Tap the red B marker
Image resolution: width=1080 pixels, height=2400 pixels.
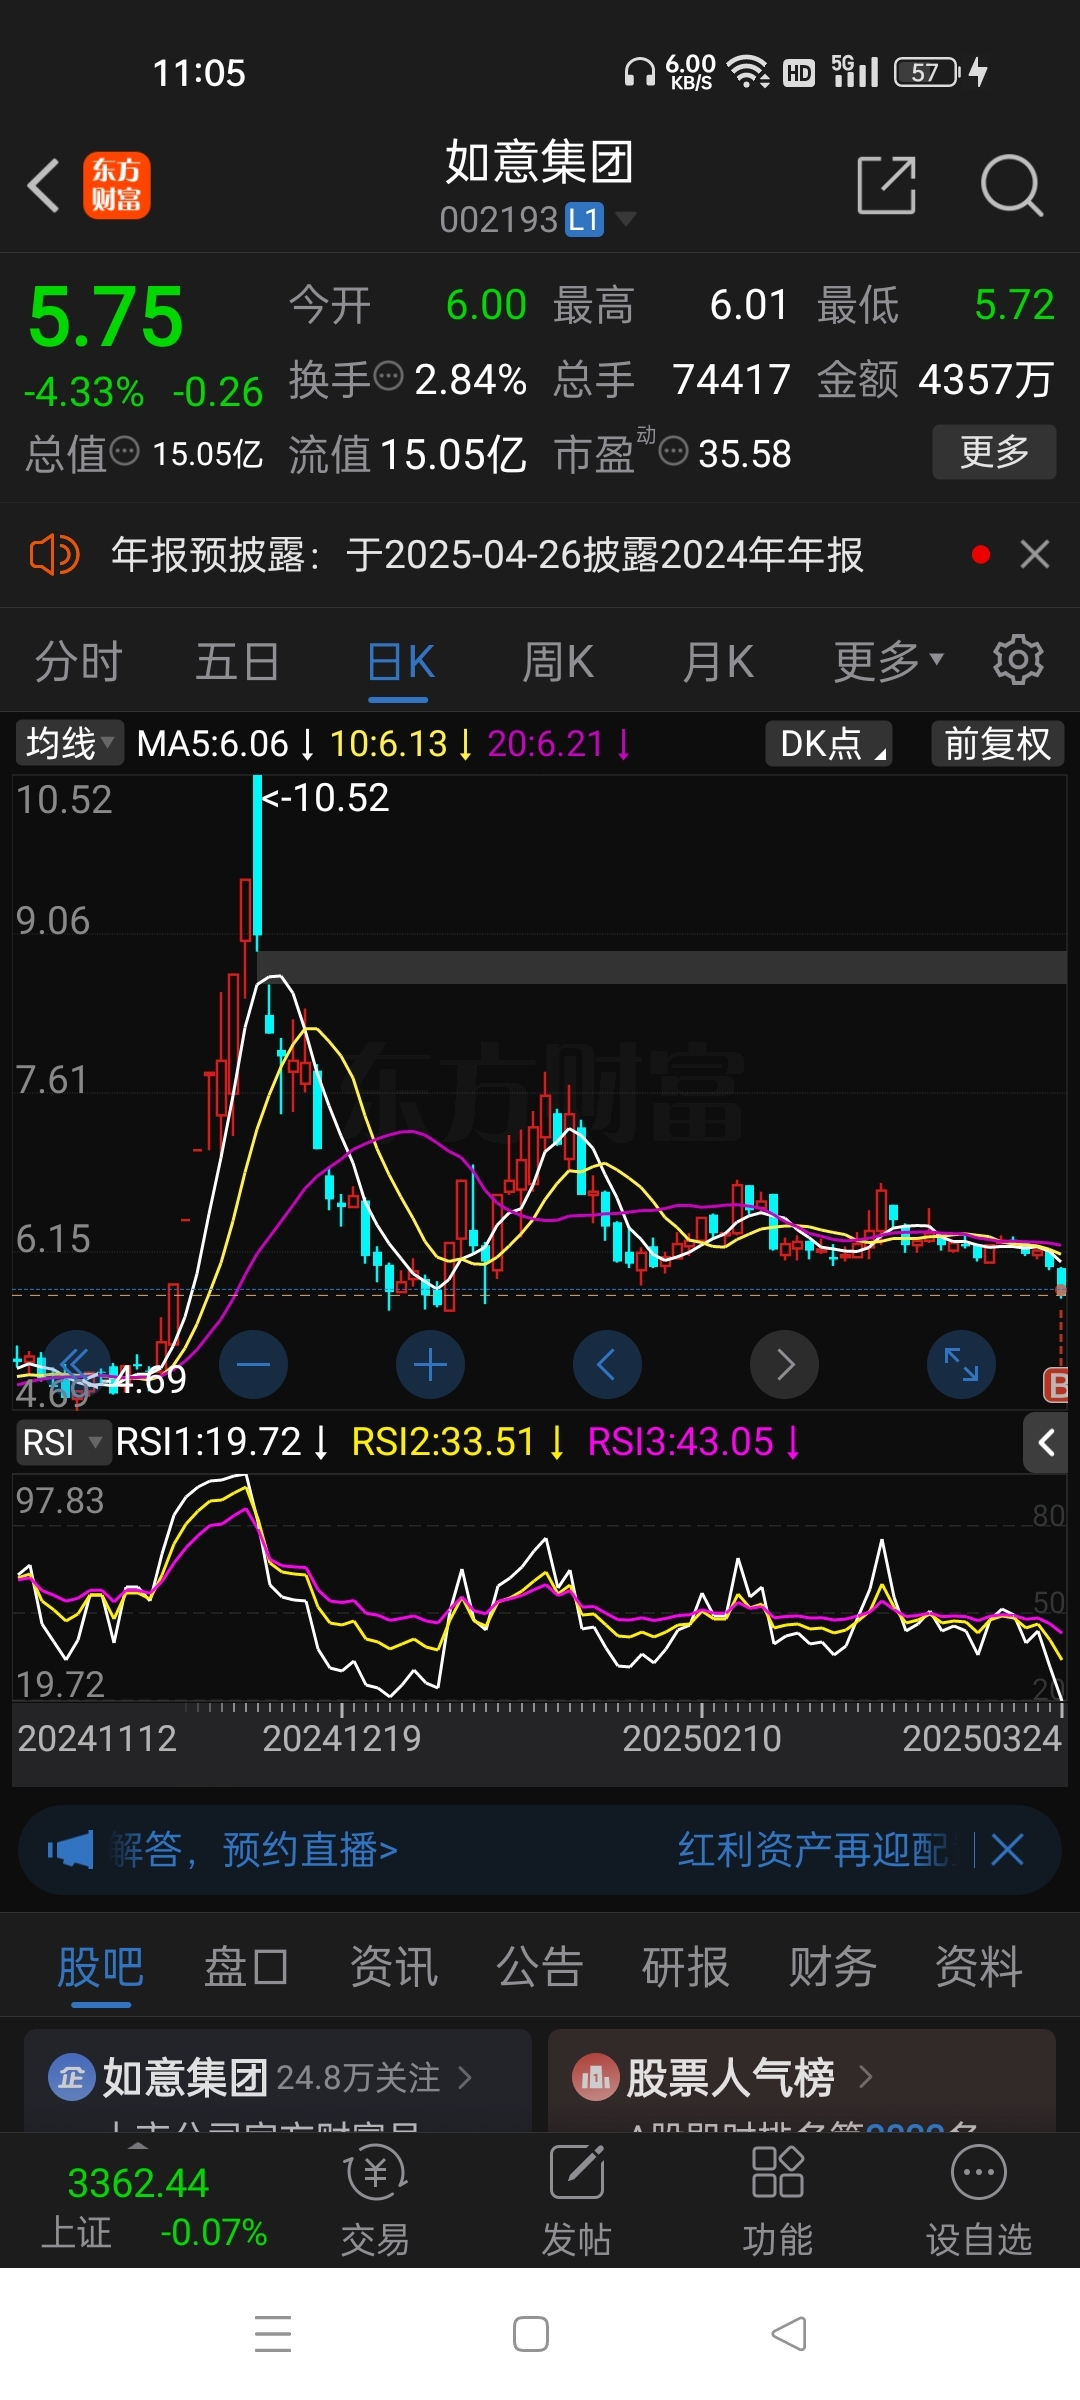(1056, 1385)
